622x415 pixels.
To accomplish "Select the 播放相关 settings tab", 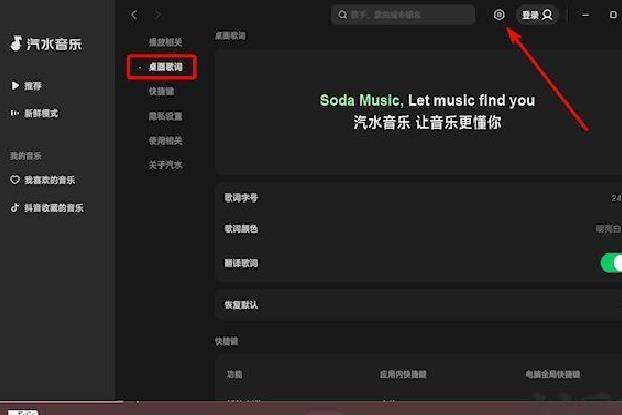I will [x=165, y=42].
